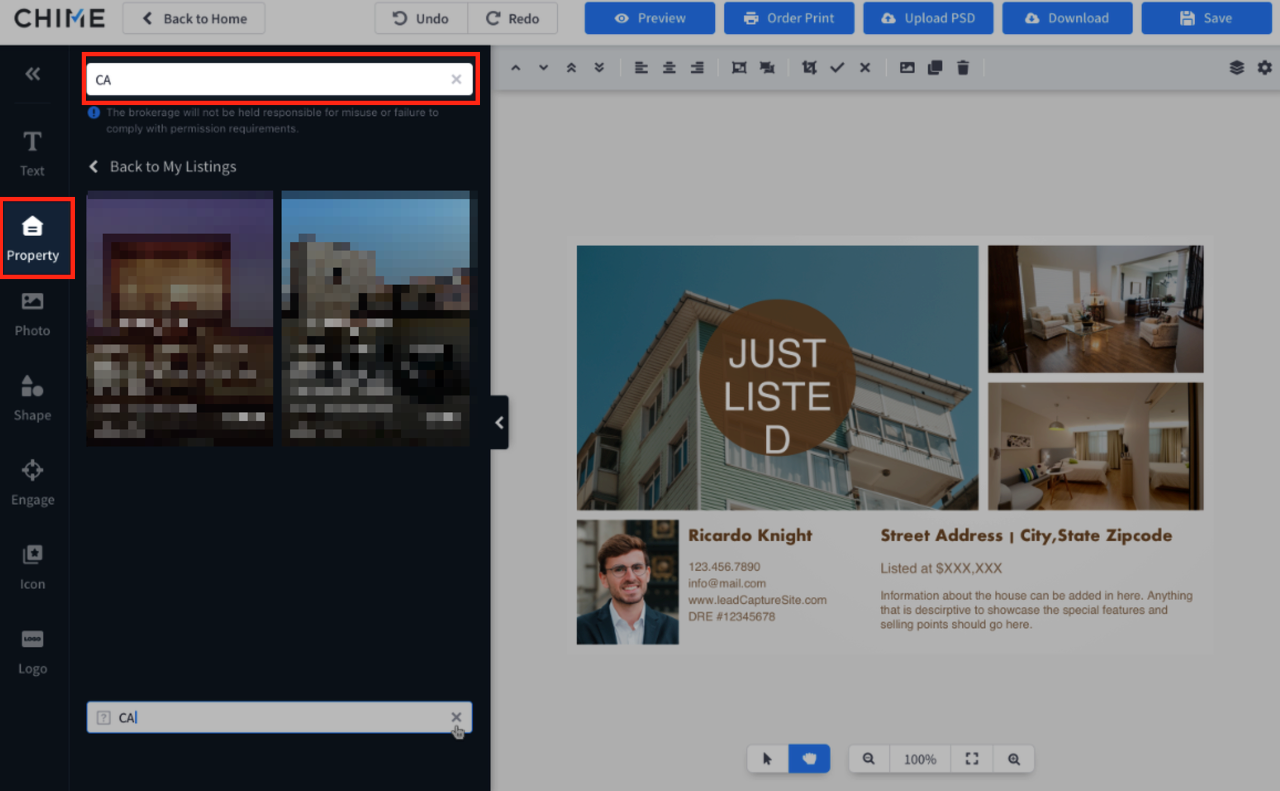Click the bottom CA text field

tap(279, 717)
